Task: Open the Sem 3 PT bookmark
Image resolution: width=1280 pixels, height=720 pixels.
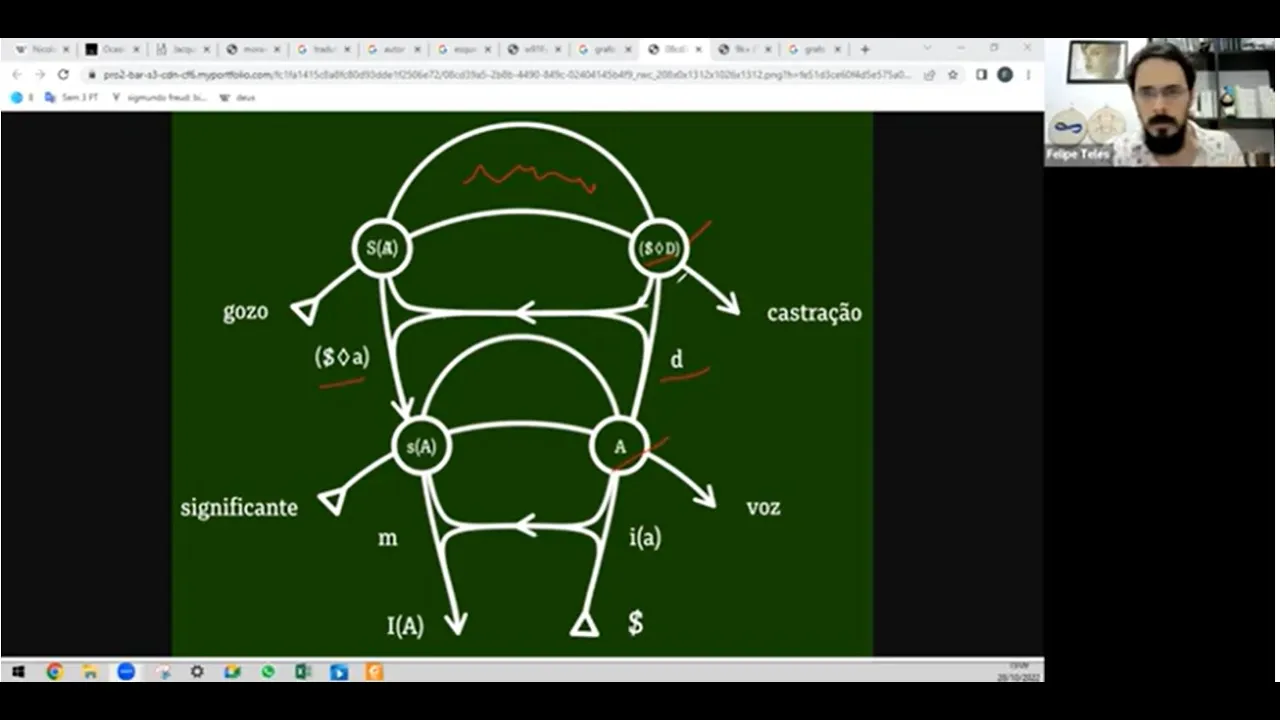Action: [x=71, y=98]
